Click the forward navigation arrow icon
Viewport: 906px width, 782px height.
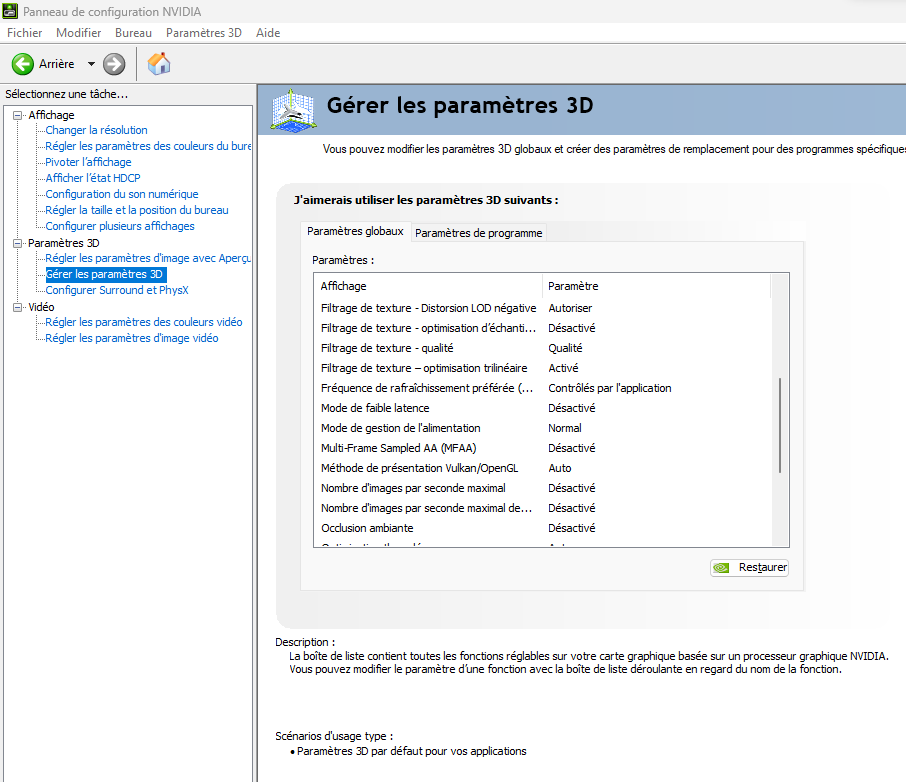coord(114,64)
